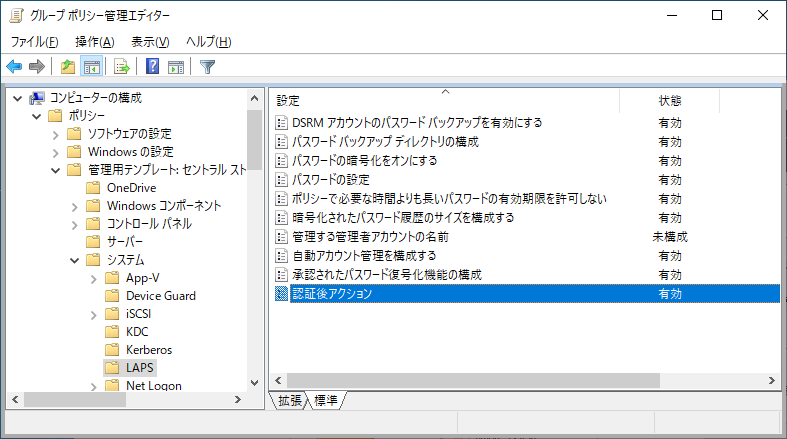Click the up one level folder icon
Screen dimensions: 787x439
[x=67, y=67]
